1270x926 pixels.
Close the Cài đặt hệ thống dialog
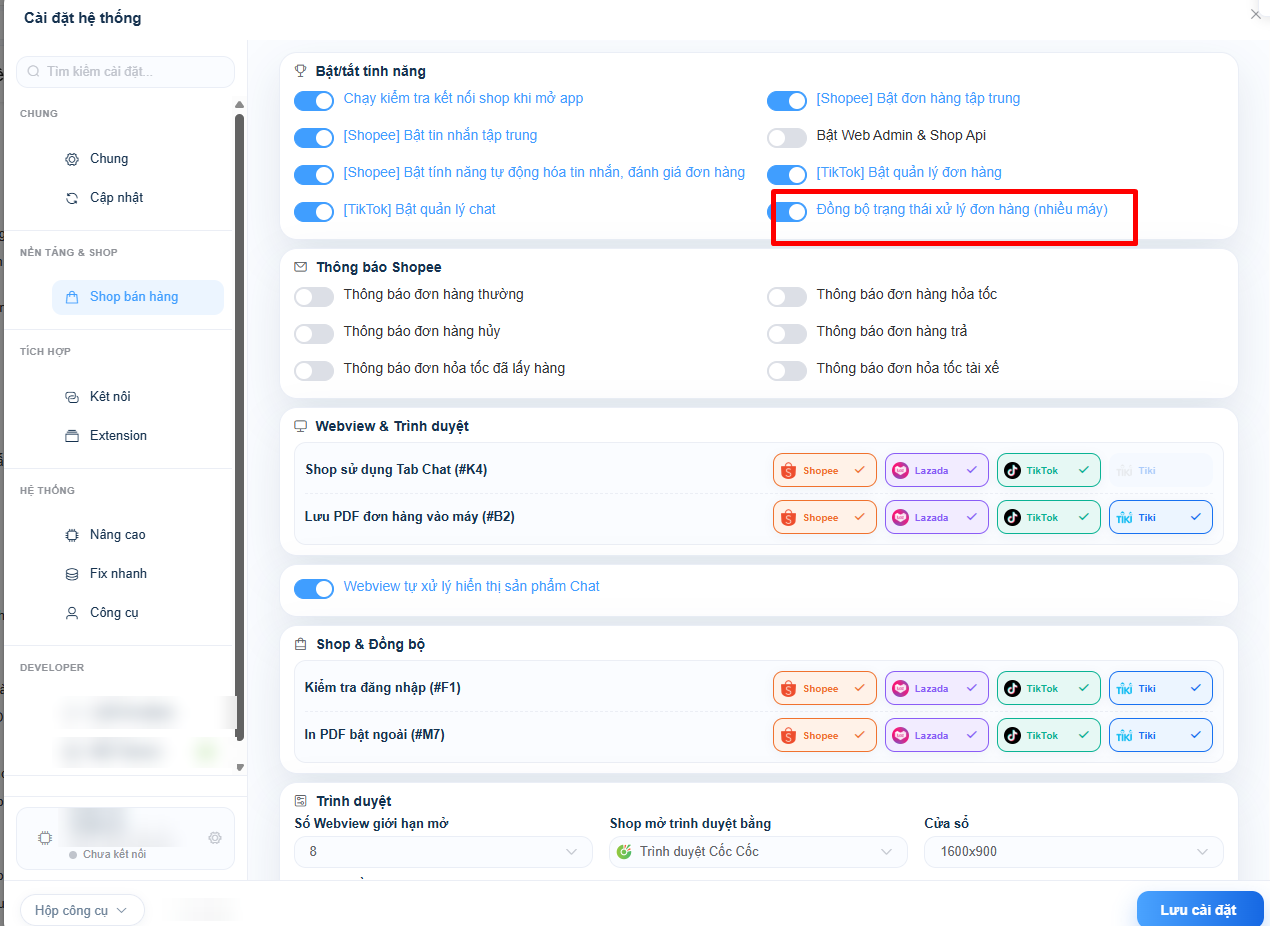click(x=1256, y=14)
